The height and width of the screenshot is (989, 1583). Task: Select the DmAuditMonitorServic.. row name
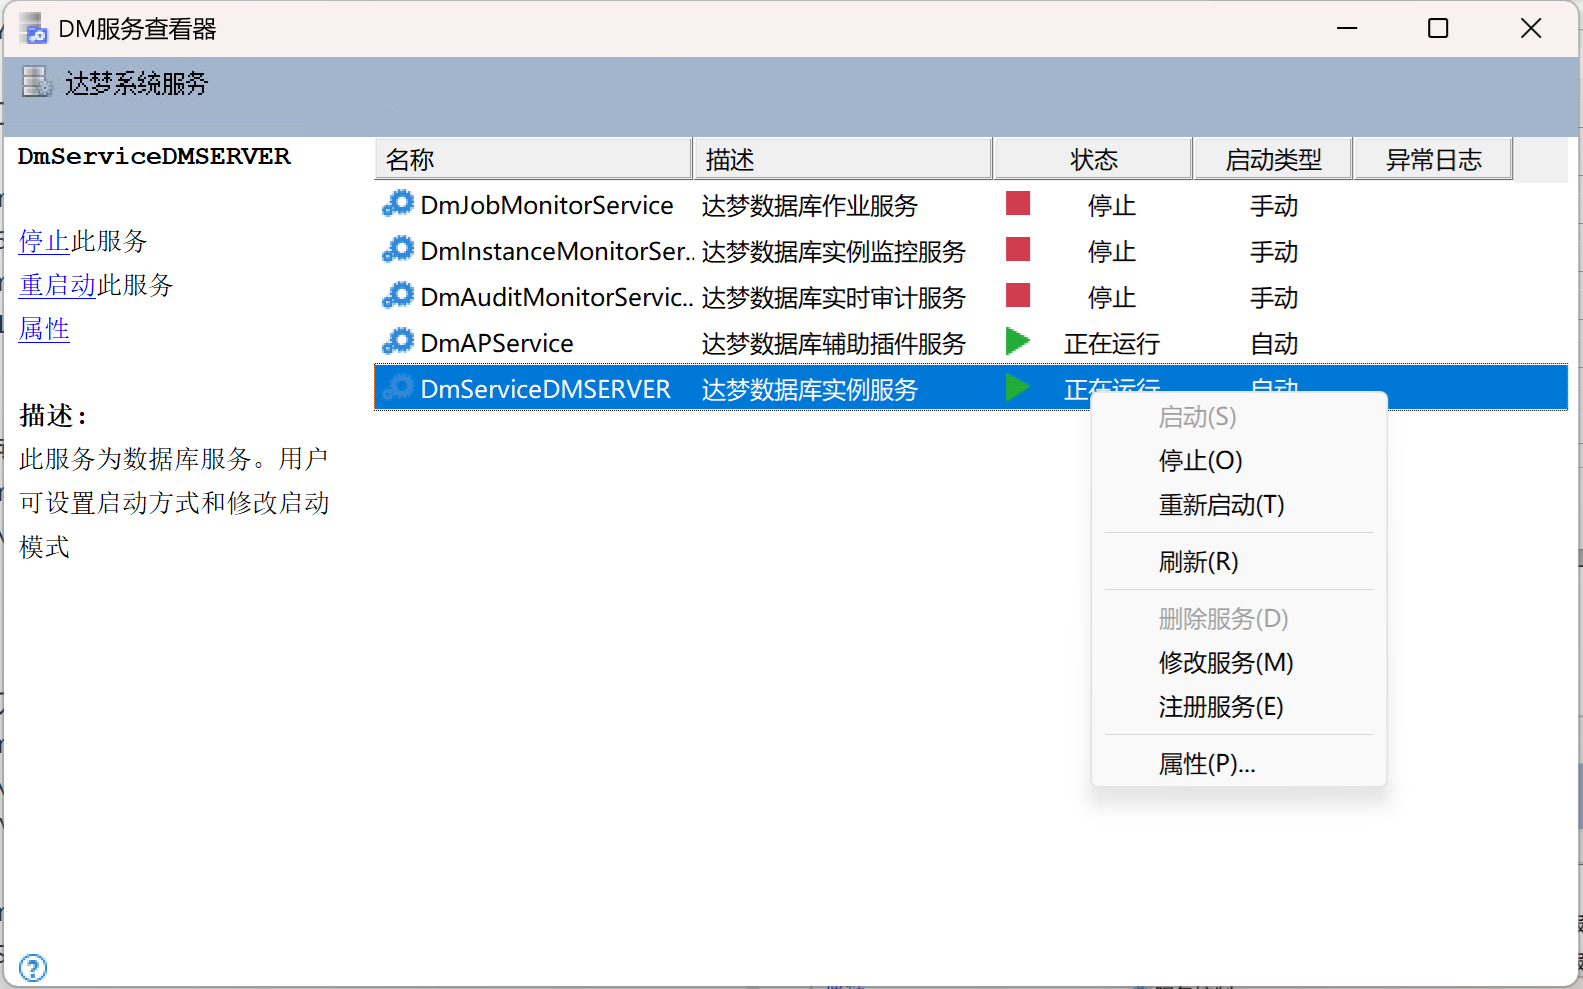pos(557,297)
